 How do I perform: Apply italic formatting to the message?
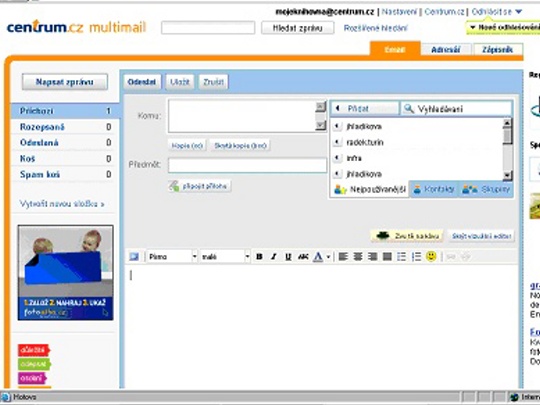pyautogui.click(x=274, y=257)
